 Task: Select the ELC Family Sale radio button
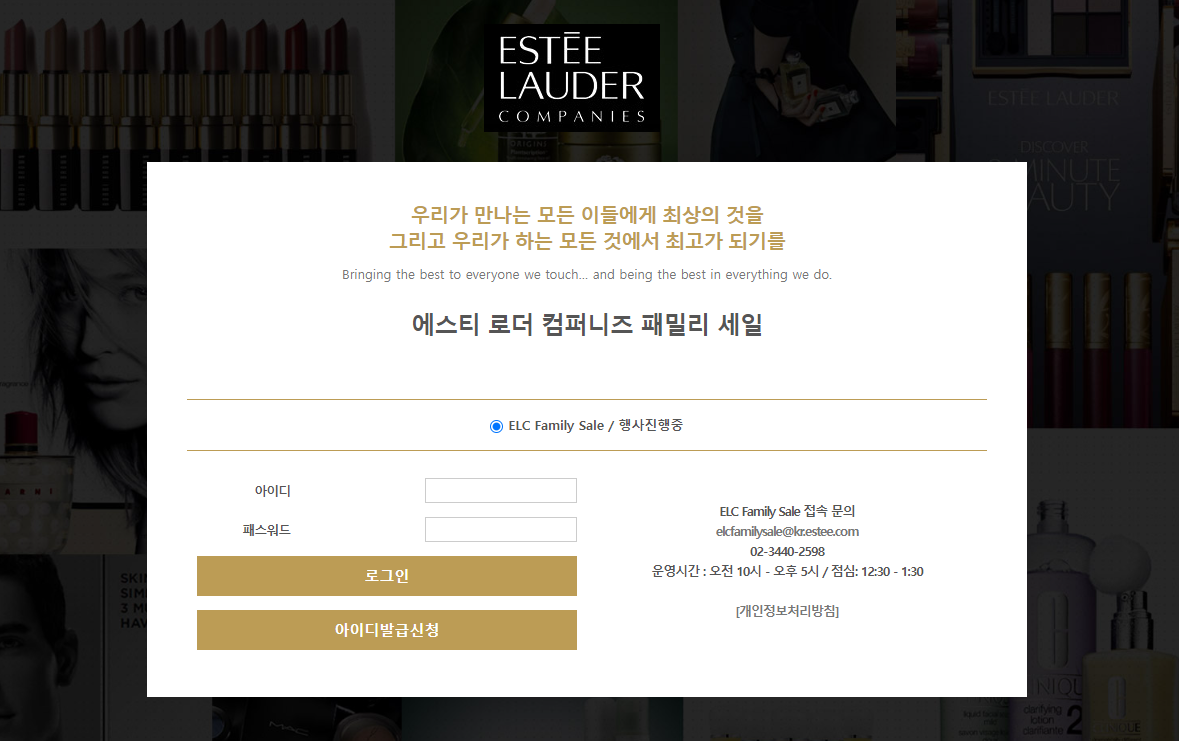pos(496,427)
